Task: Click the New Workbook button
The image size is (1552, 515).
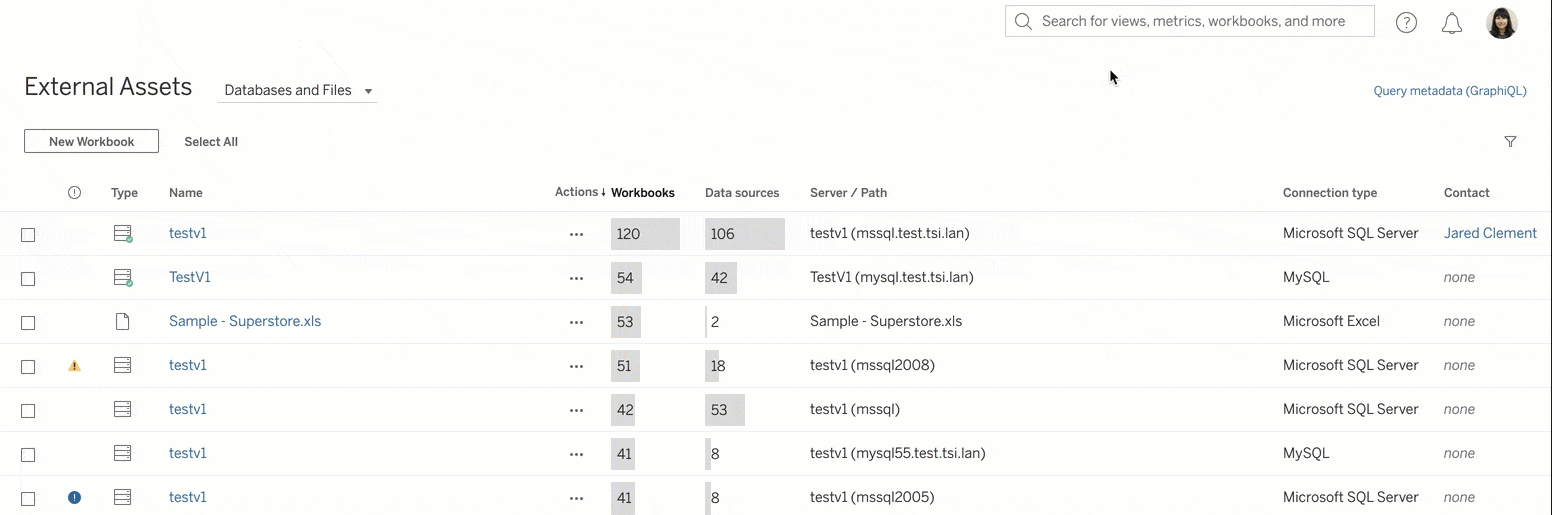Action: [91, 142]
